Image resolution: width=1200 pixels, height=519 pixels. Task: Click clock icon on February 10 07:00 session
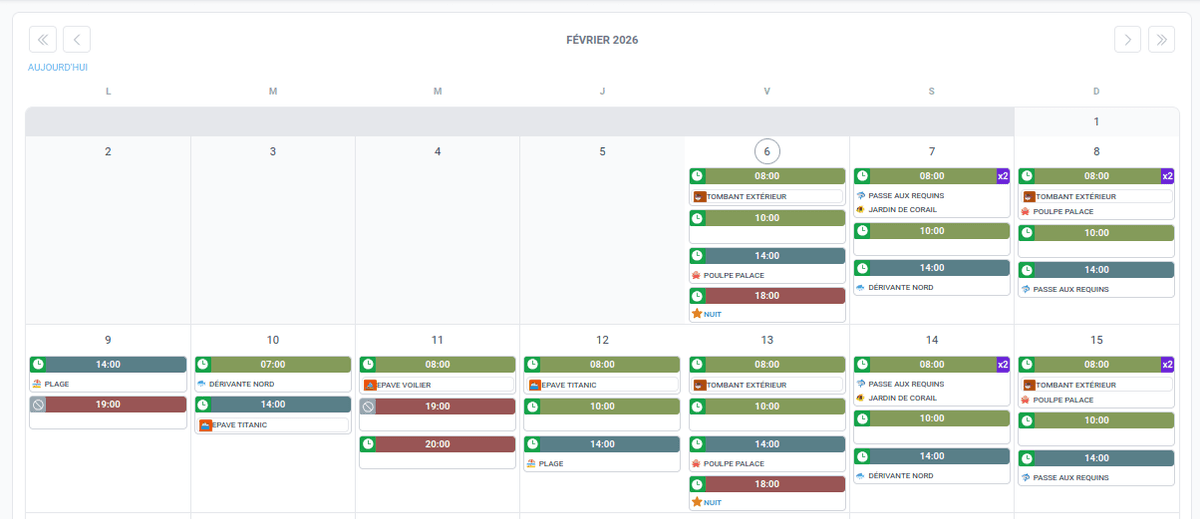pyautogui.click(x=203, y=364)
